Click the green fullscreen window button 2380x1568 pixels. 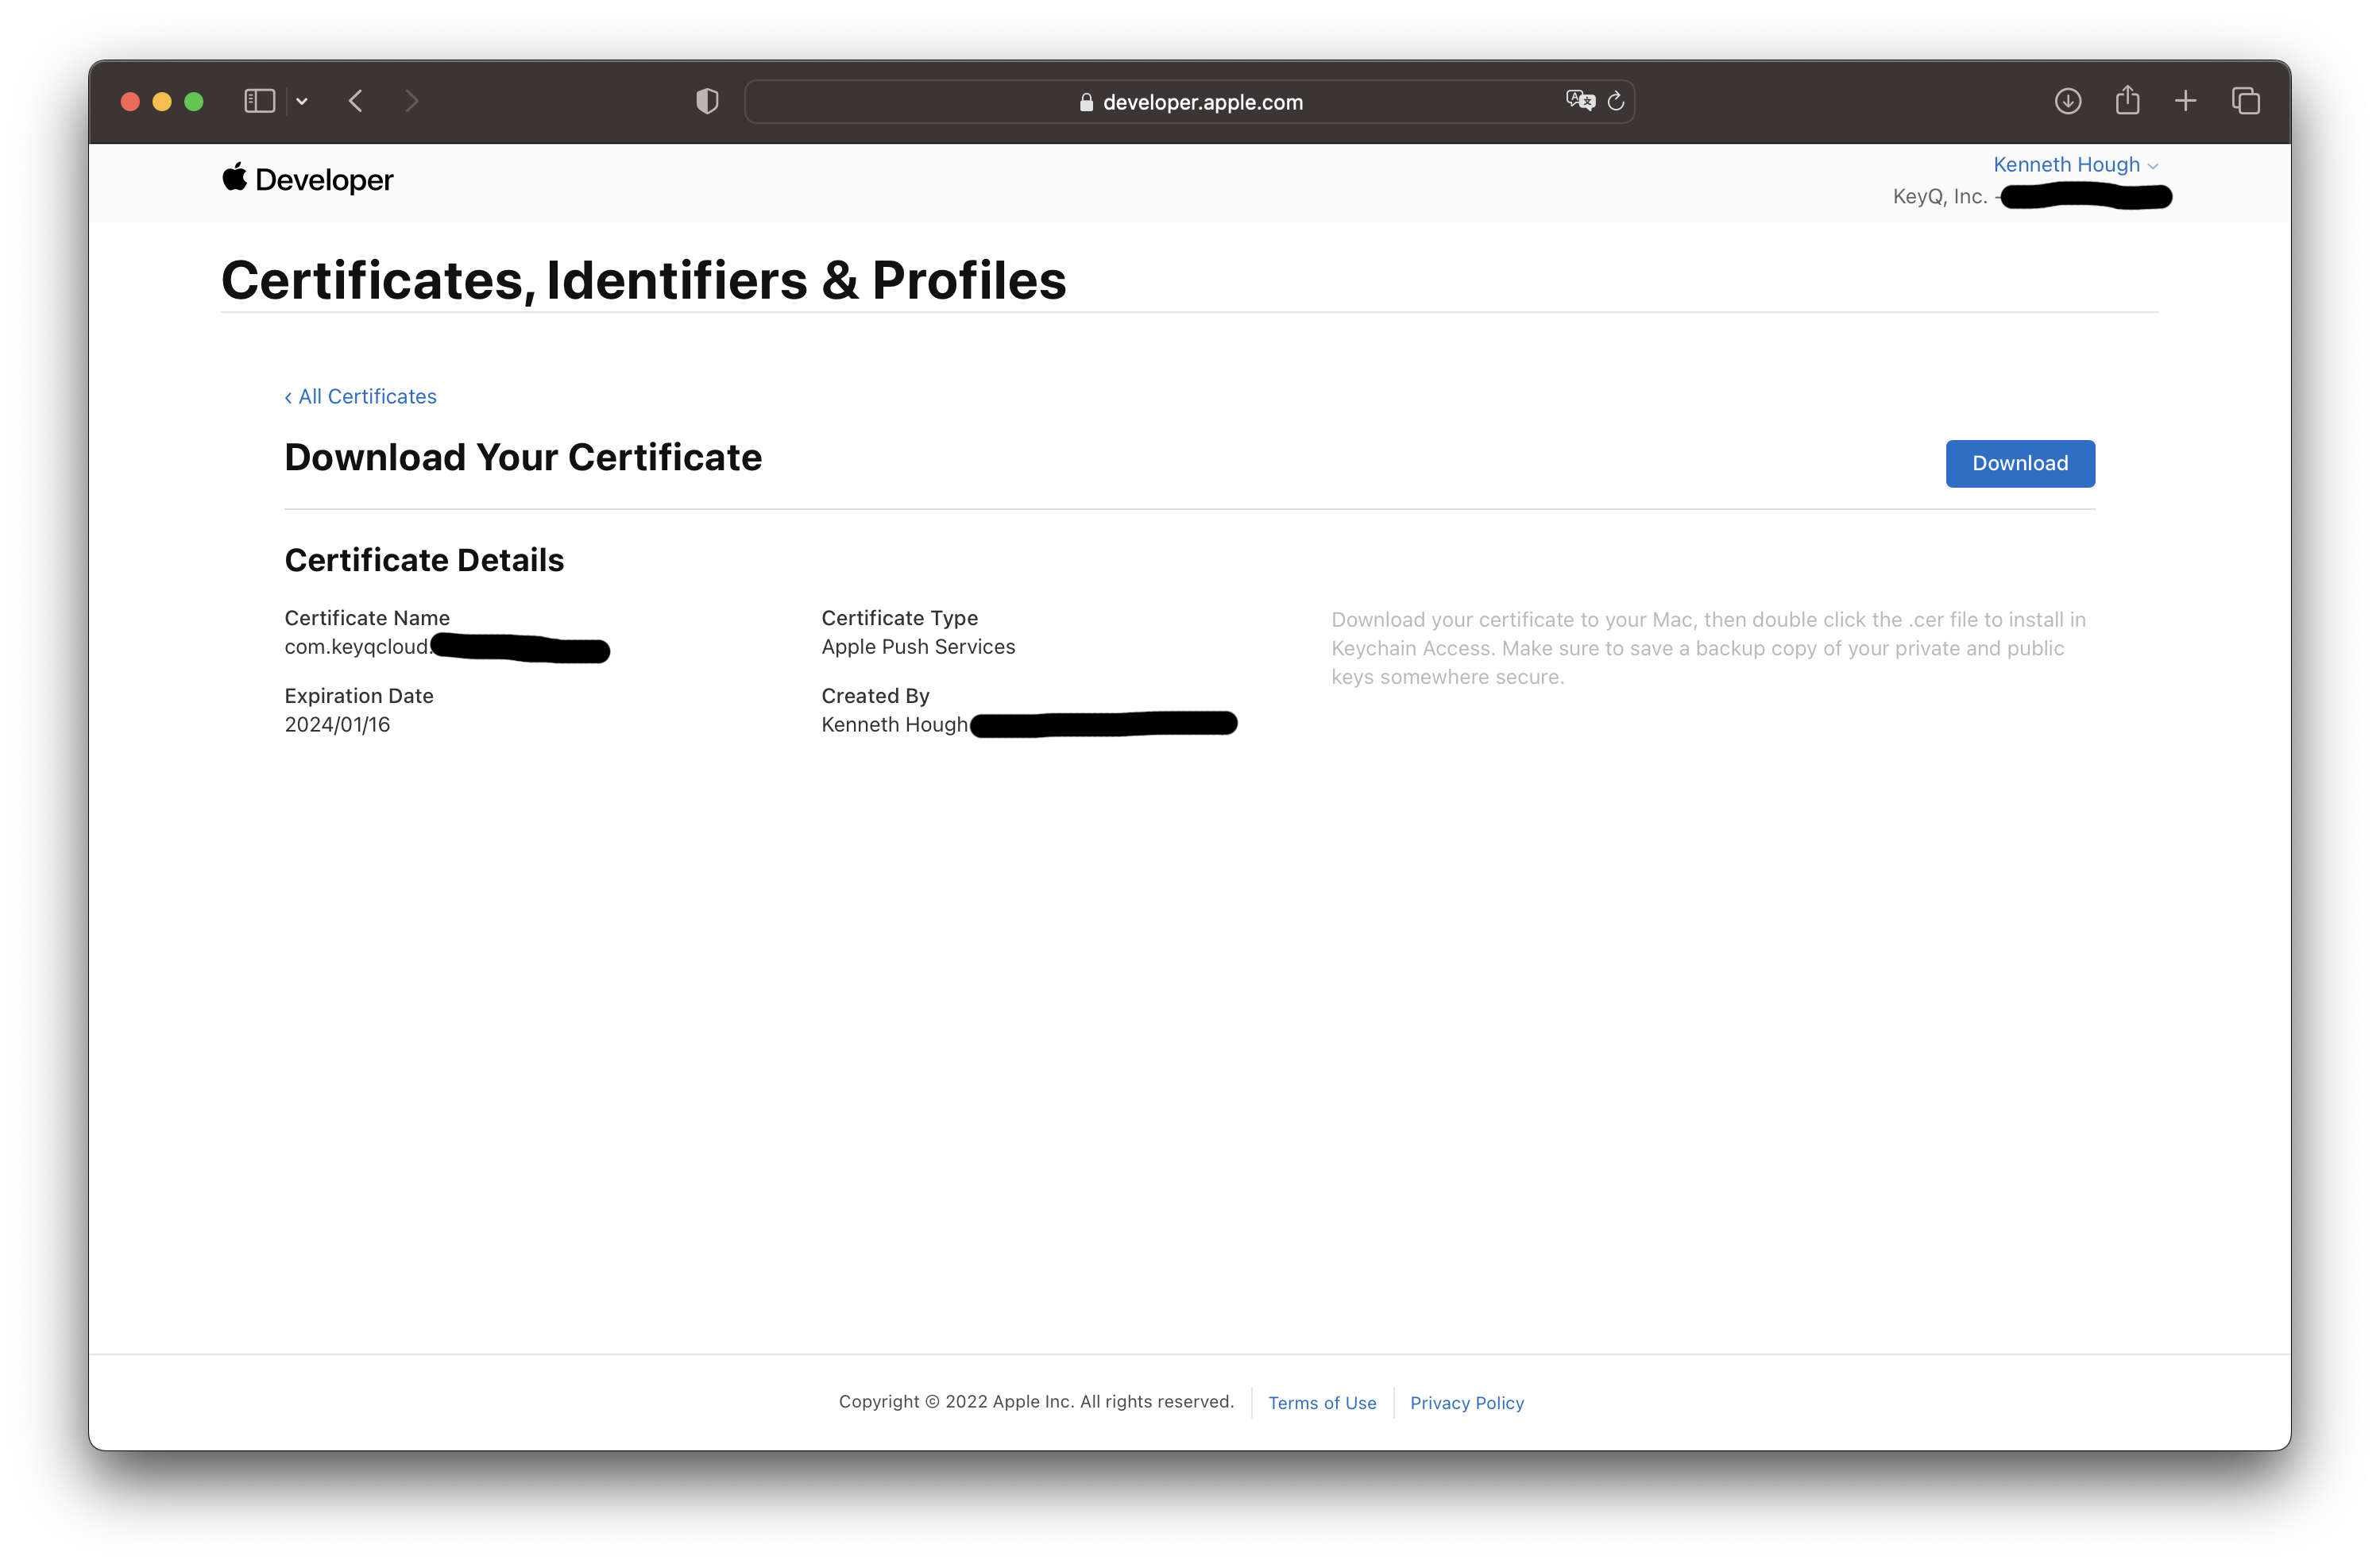pos(194,102)
